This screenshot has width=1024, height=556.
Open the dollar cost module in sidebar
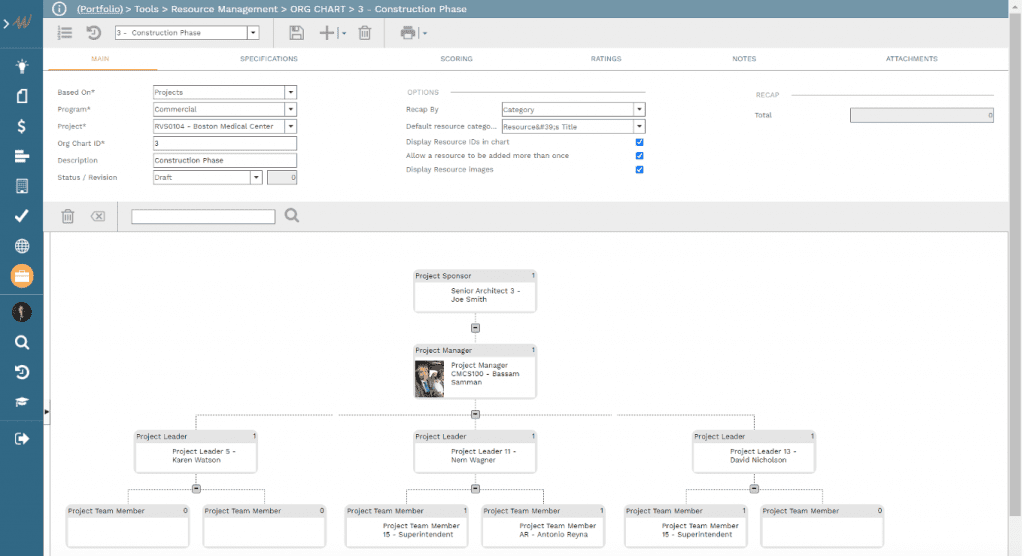point(22,126)
